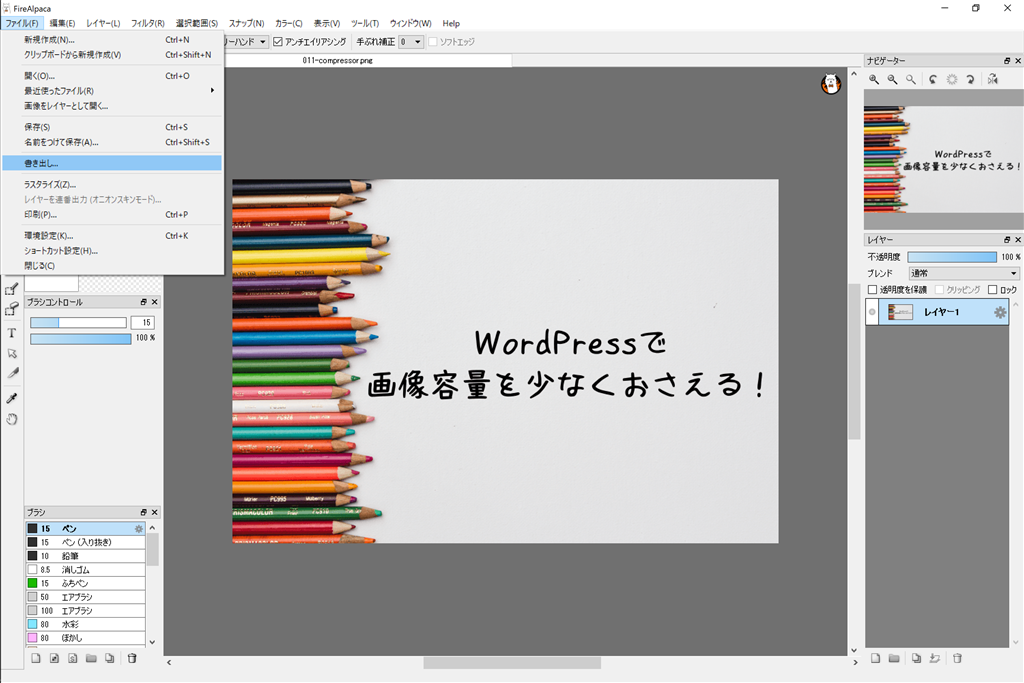Create a new layer in Layer panel

[875, 658]
